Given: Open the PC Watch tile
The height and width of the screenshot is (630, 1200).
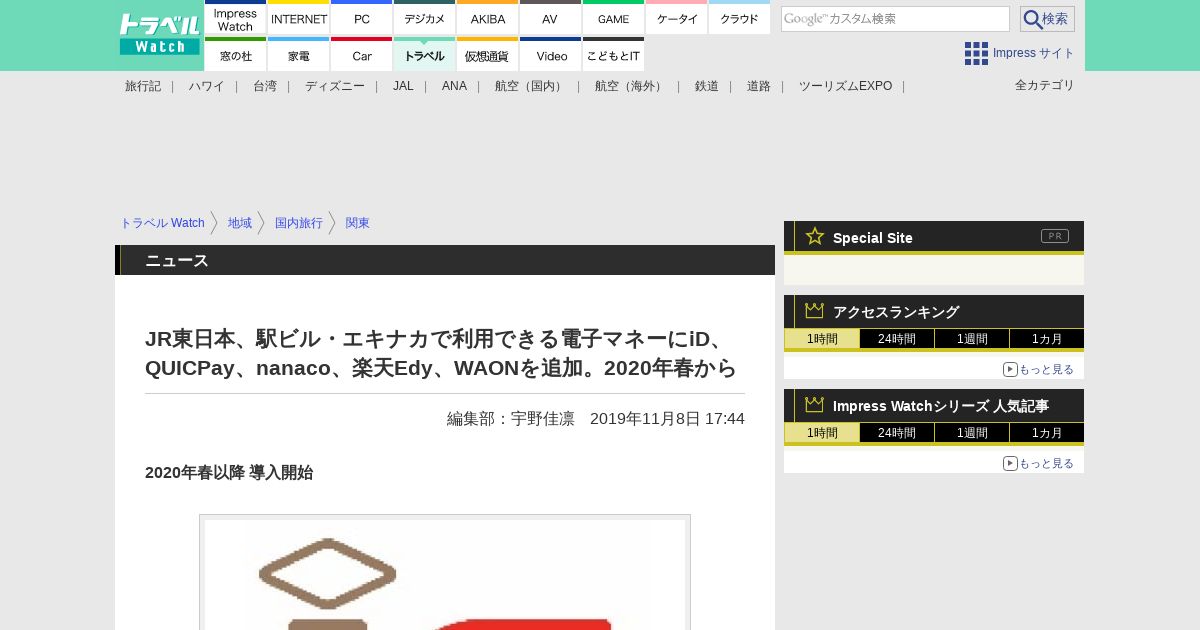Looking at the screenshot, I should [x=361, y=17].
